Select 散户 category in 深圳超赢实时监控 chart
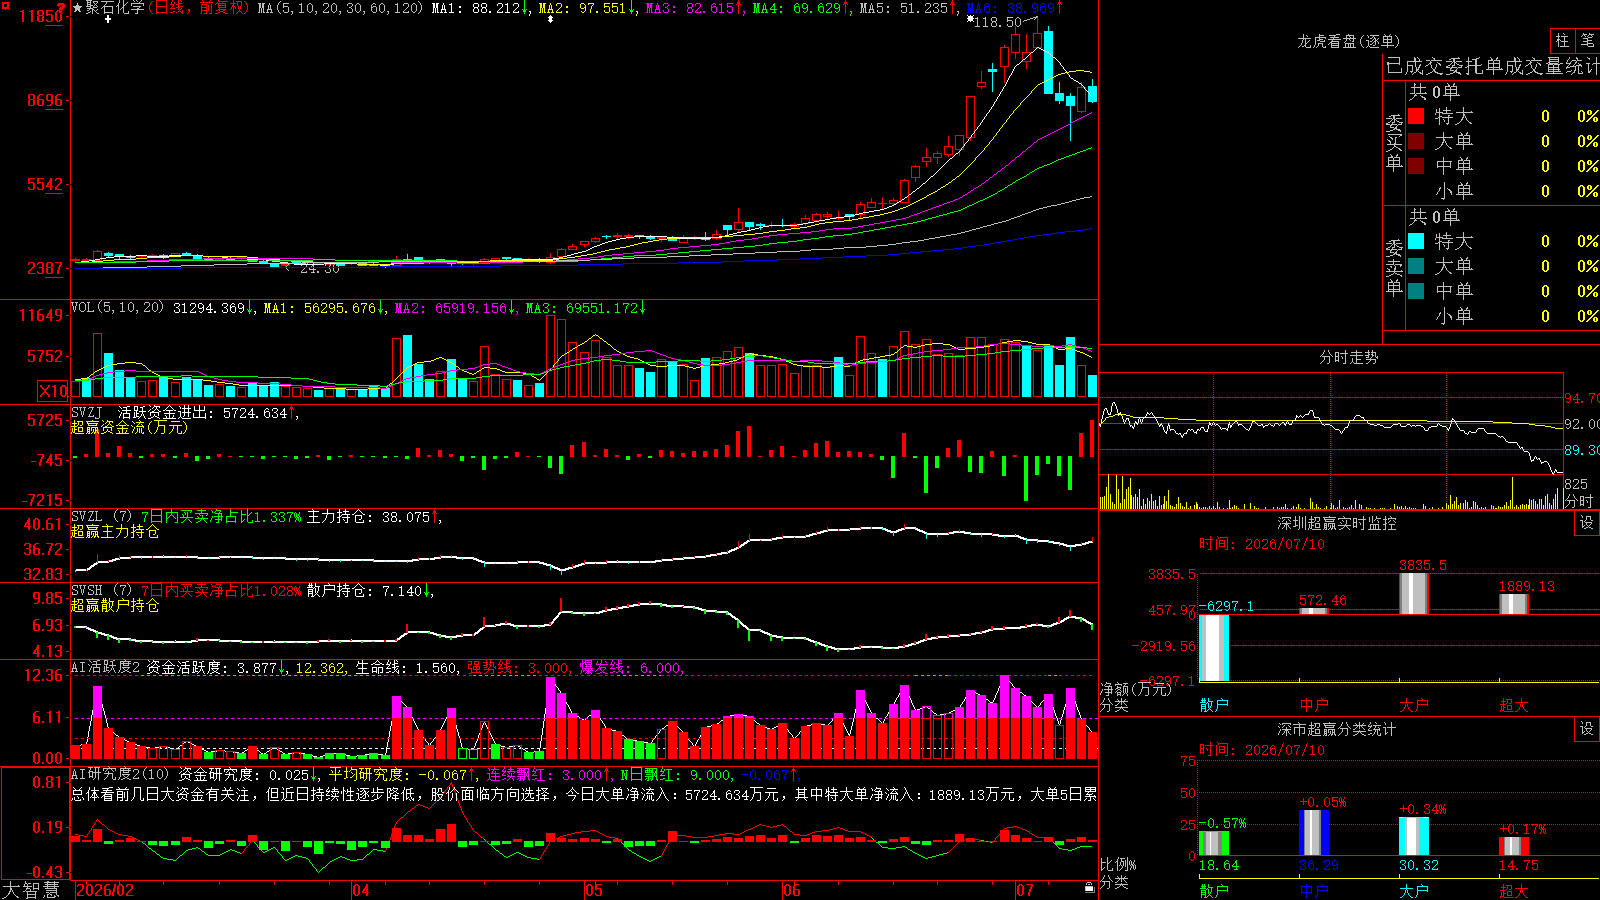 click(1214, 705)
